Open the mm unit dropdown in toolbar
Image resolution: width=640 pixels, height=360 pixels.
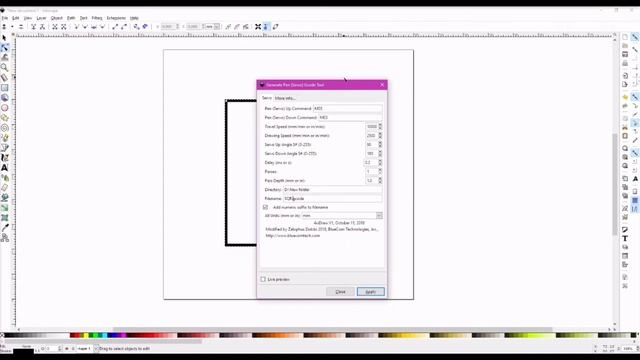217,27
